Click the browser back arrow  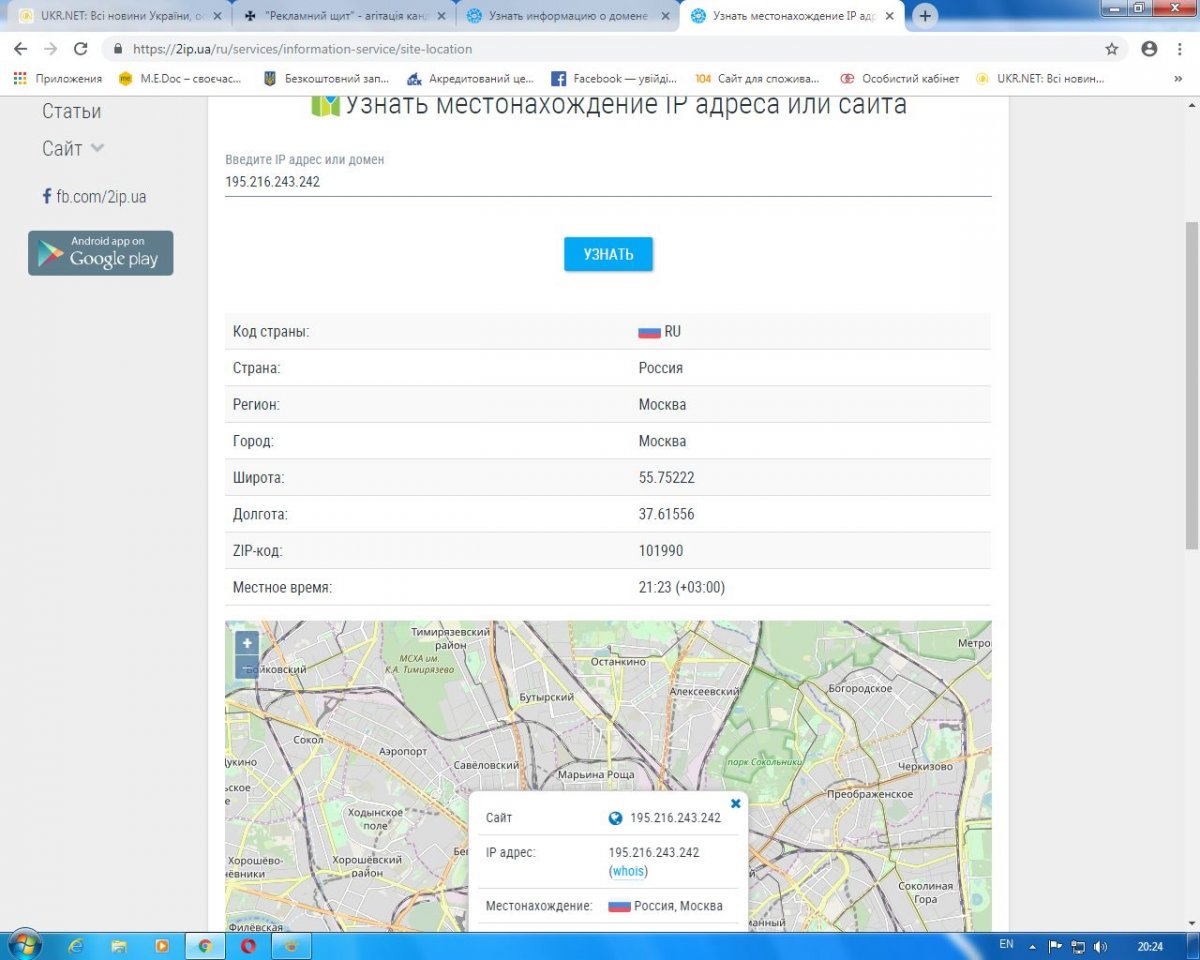(x=20, y=49)
